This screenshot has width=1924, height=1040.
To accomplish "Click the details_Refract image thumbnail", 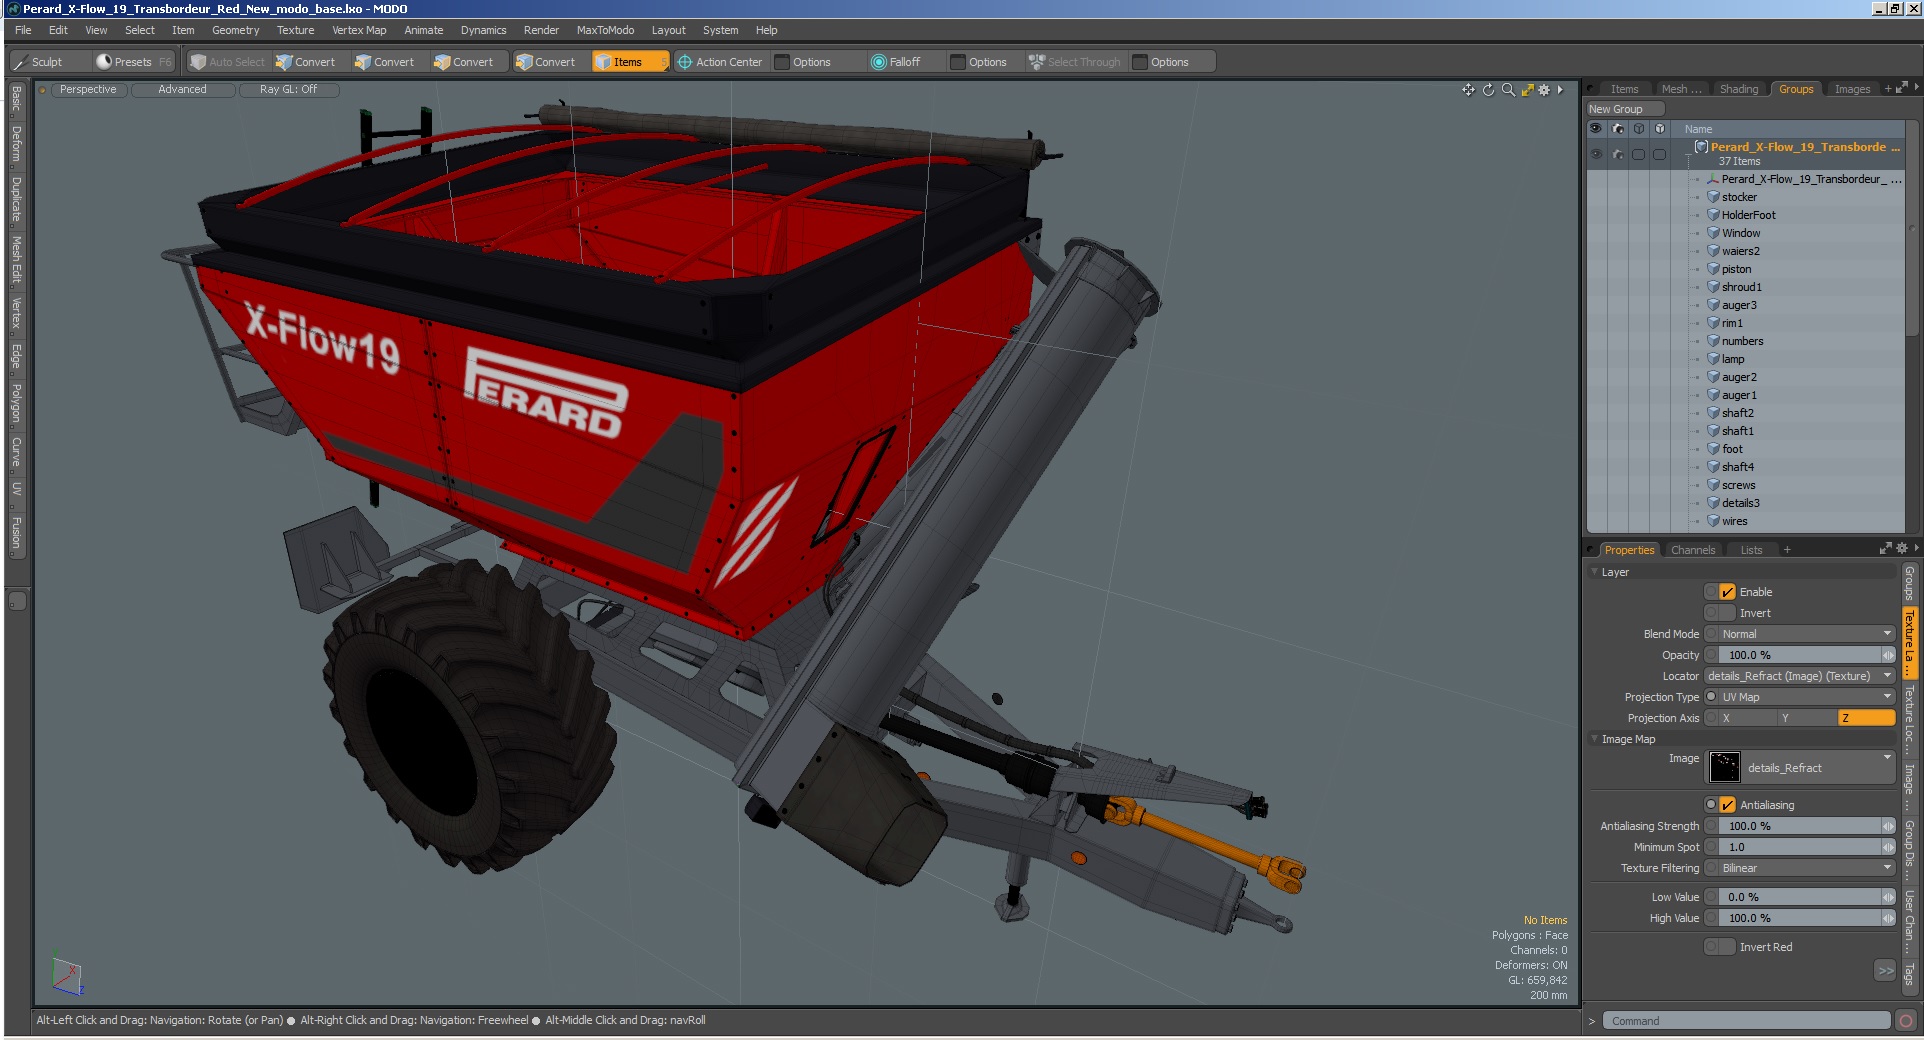I will tap(1725, 767).
